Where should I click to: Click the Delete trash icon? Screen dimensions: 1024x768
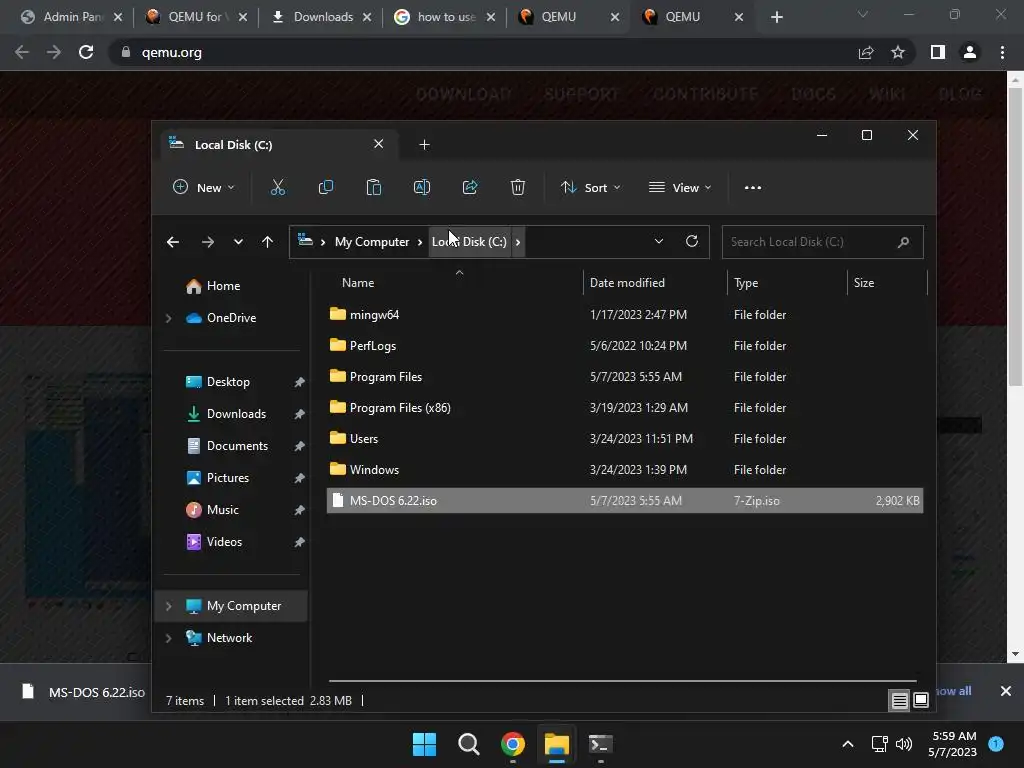pos(517,187)
